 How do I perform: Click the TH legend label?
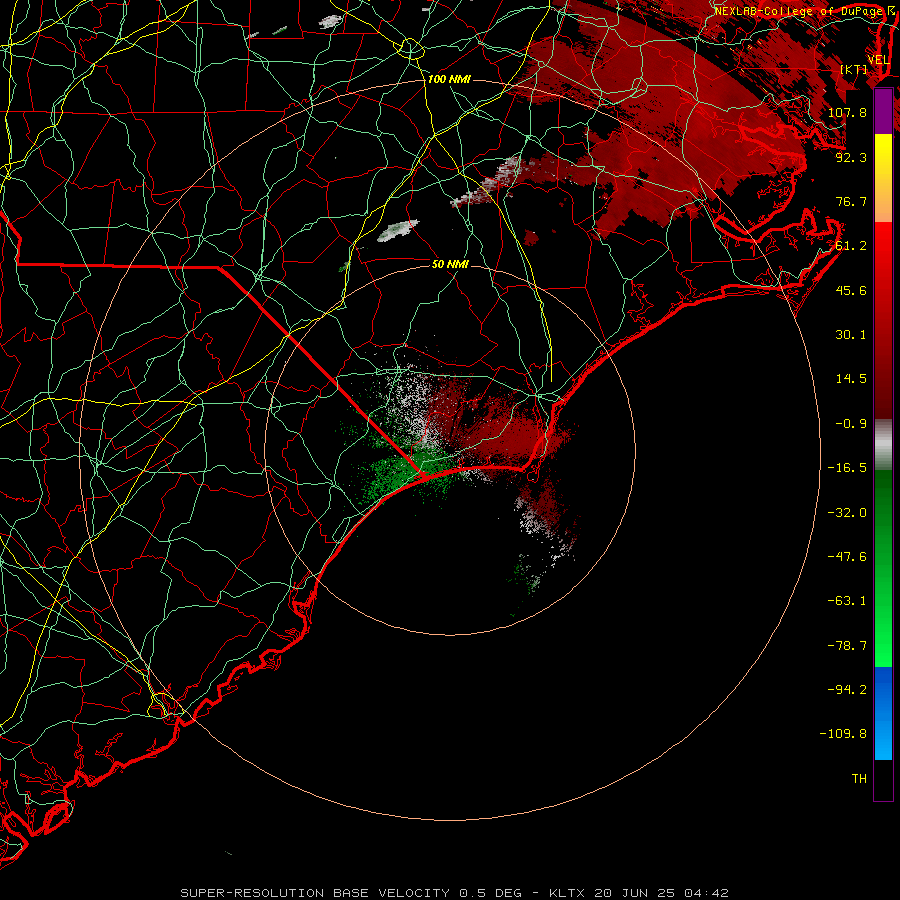859,779
